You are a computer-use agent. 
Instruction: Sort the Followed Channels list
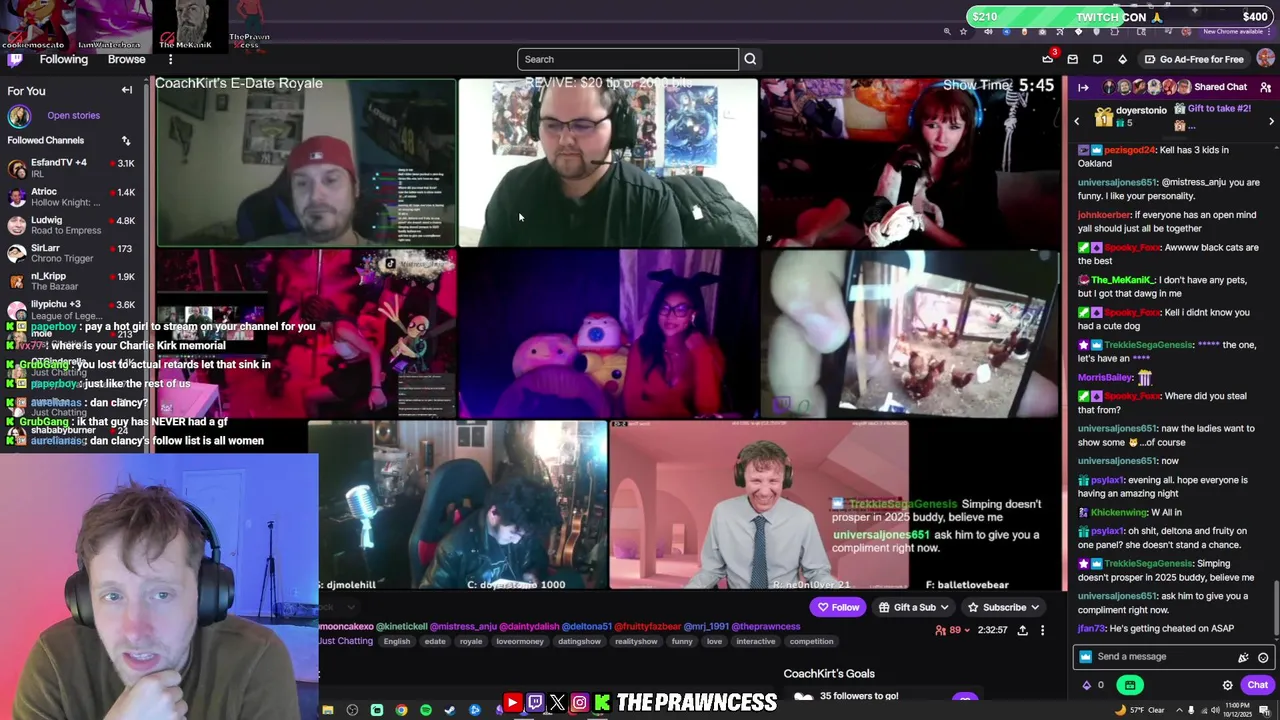click(x=126, y=141)
